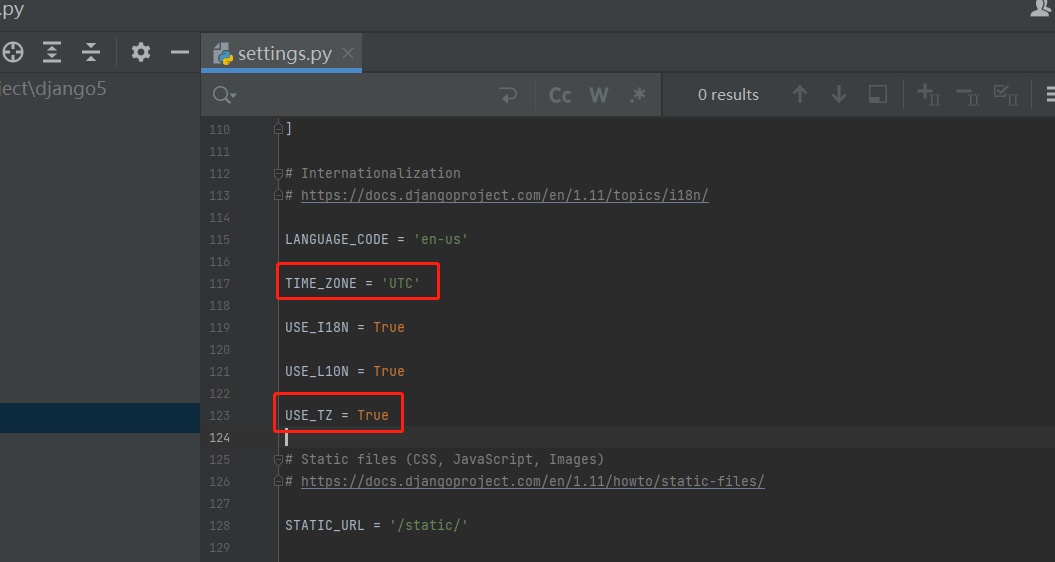Toggle Match Case (Cc) search option

(x=560, y=95)
